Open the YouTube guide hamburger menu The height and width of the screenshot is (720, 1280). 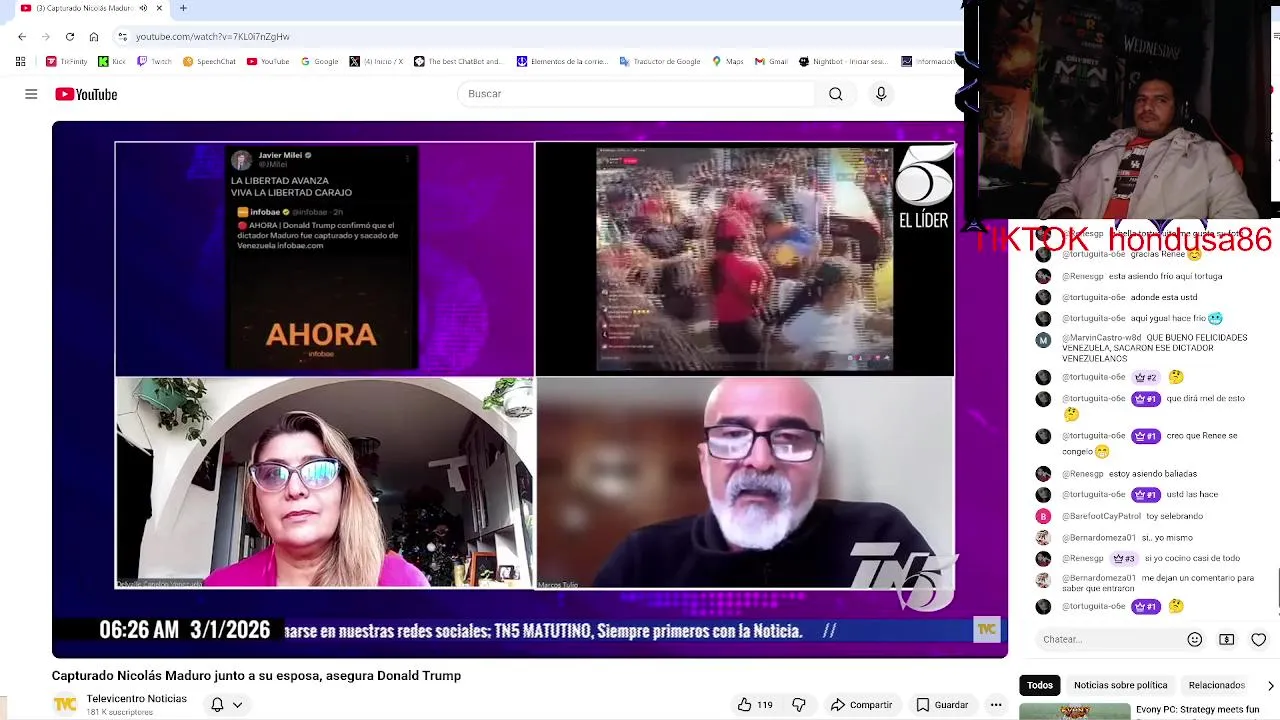31,94
